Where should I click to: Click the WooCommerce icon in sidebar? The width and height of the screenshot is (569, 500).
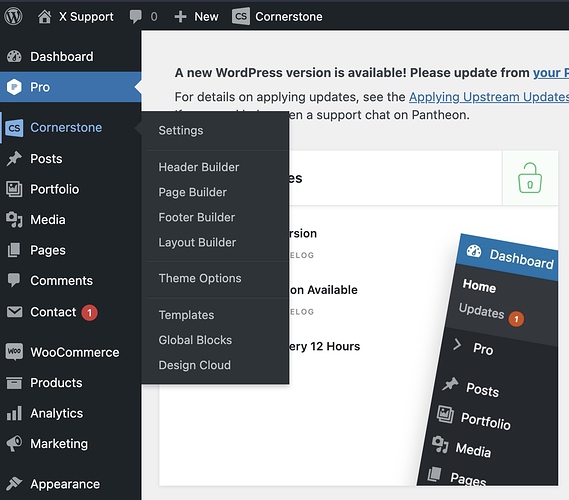pyautogui.click(x=15, y=352)
